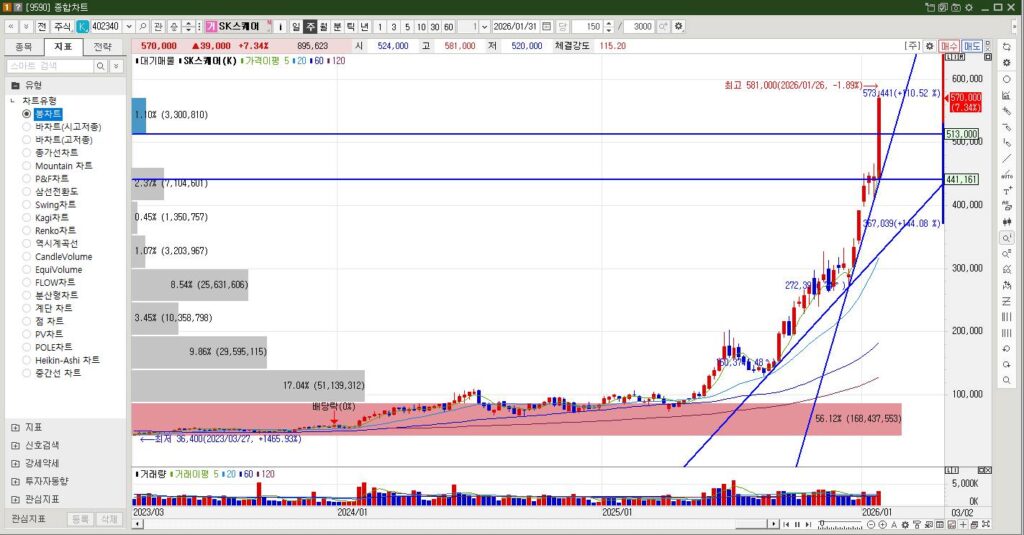Expand the 신호검색 tree section

(15, 445)
